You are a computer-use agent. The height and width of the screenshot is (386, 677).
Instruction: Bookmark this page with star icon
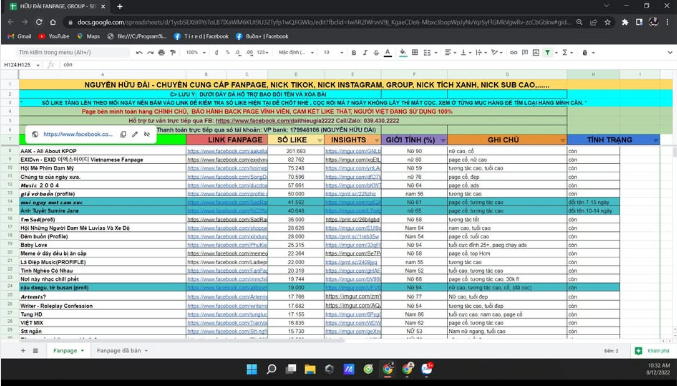pos(607,22)
